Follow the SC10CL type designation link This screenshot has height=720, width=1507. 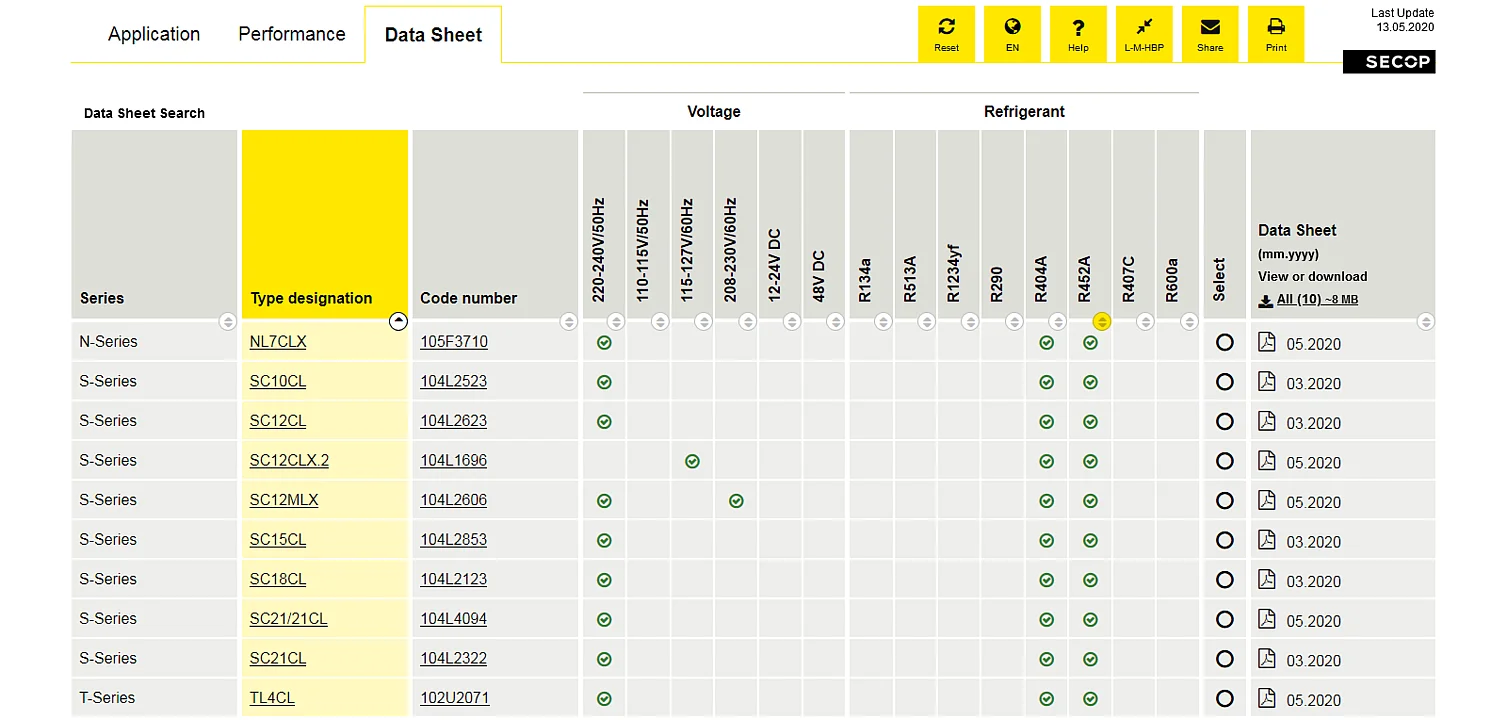(x=277, y=381)
